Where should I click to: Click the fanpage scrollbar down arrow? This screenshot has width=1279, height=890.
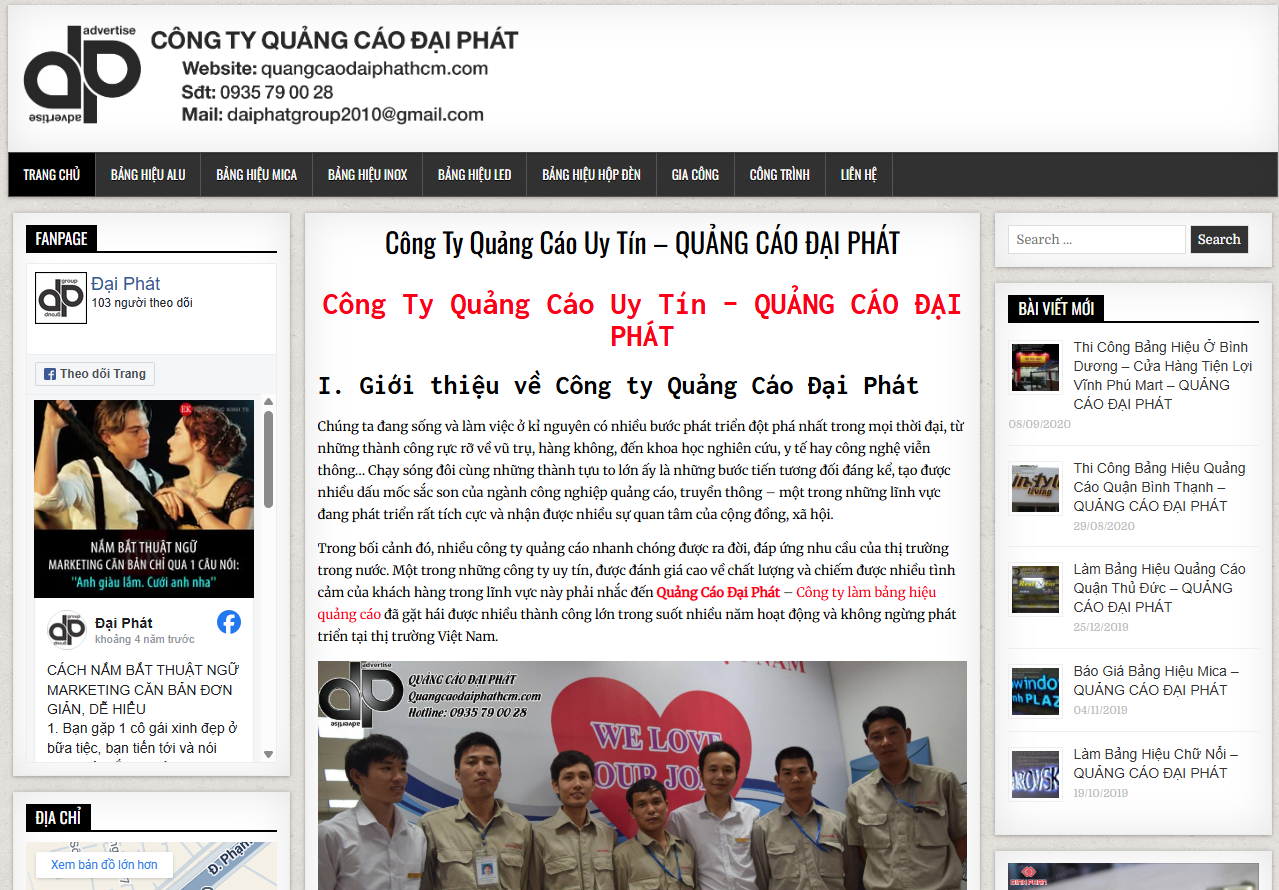(x=269, y=754)
